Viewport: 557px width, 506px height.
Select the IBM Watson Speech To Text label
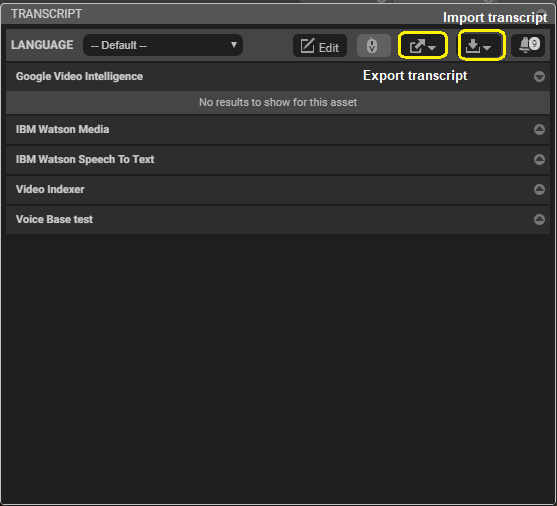point(85,159)
